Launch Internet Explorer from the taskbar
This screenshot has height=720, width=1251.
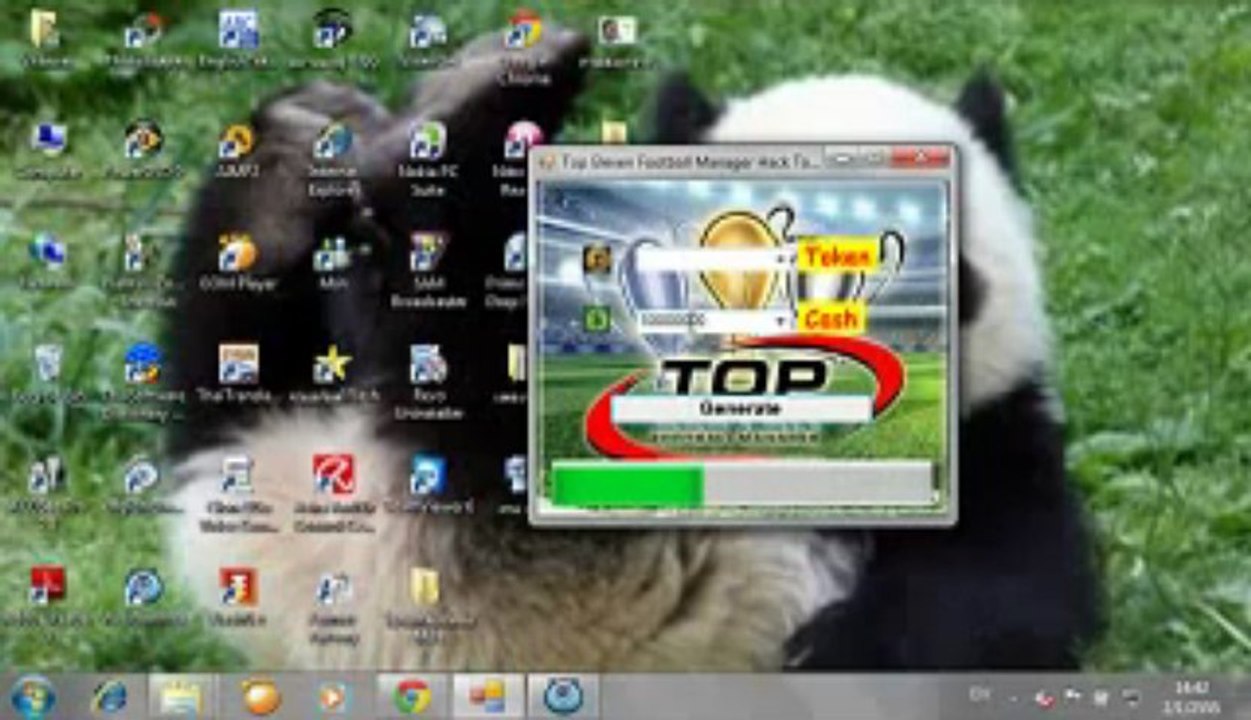(108, 696)
